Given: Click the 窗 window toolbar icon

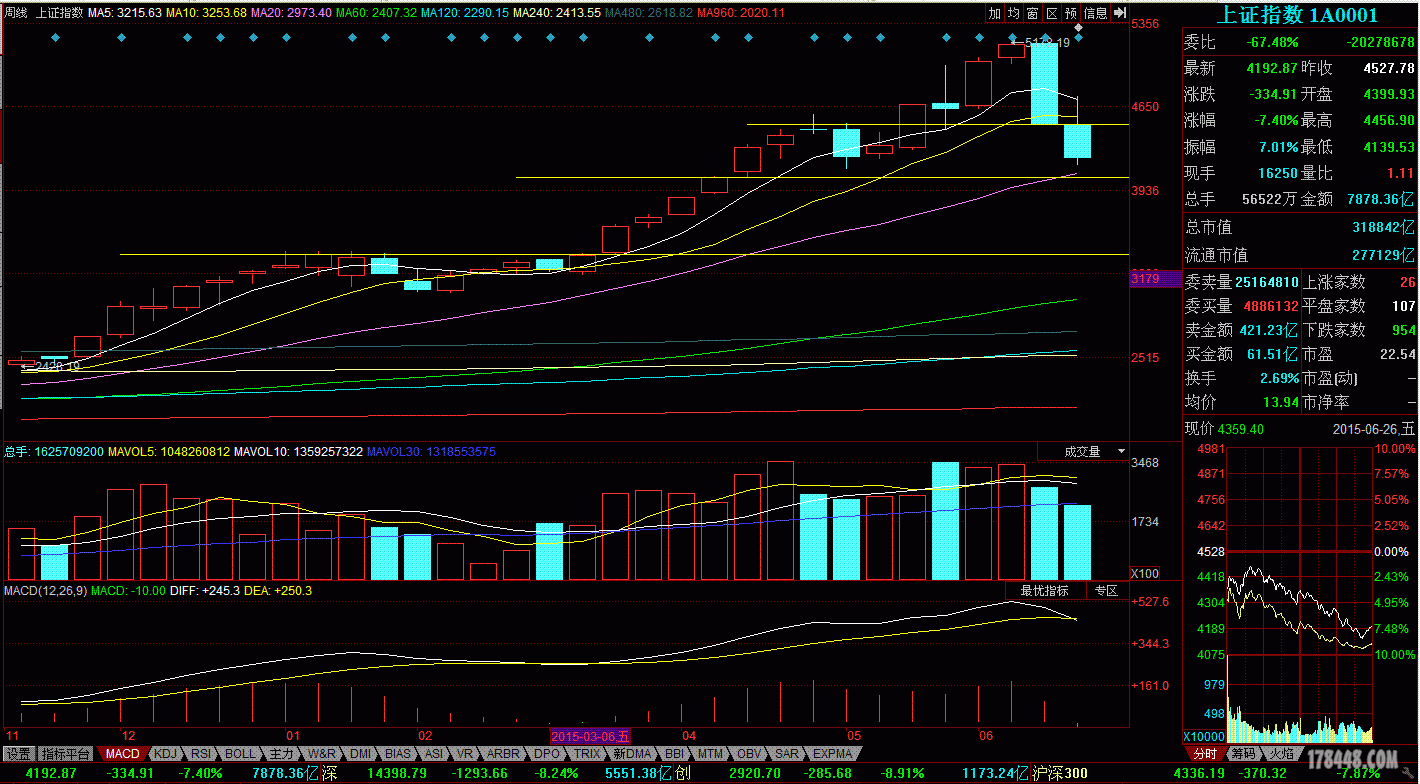Looking at the screenshot, I should coord(1032,13).
